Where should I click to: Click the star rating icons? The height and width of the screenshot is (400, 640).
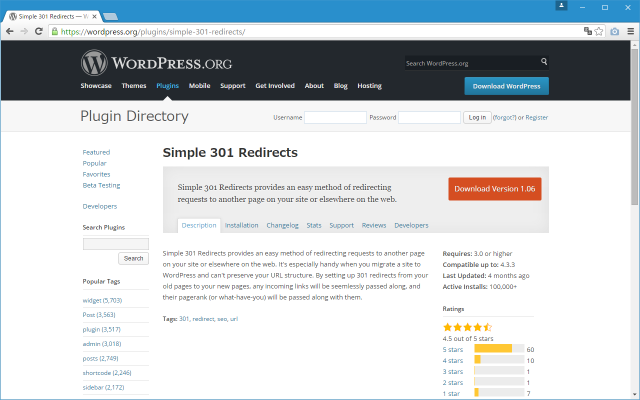point(467,327)
